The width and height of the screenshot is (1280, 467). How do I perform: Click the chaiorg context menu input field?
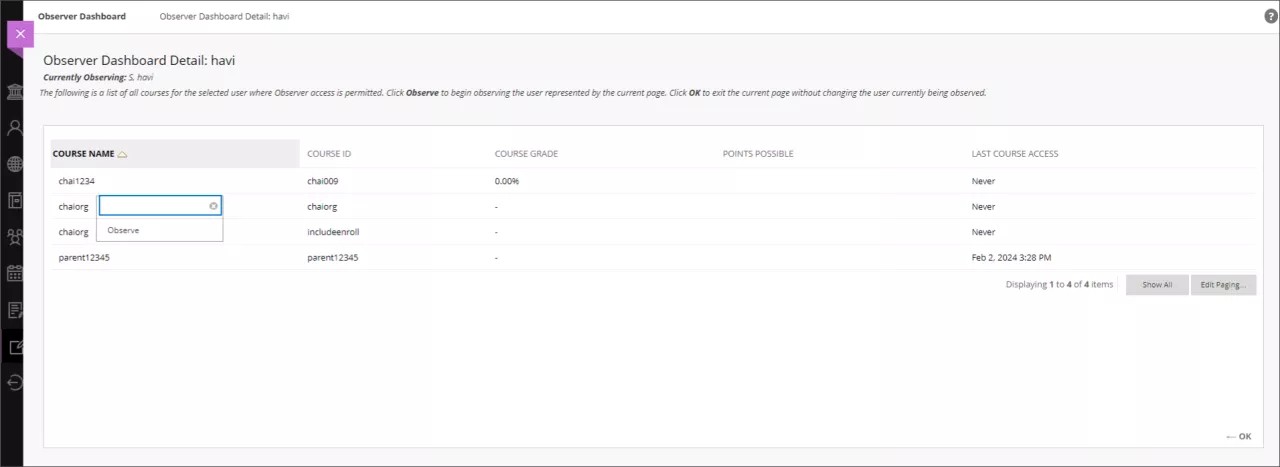coord(153,206)
